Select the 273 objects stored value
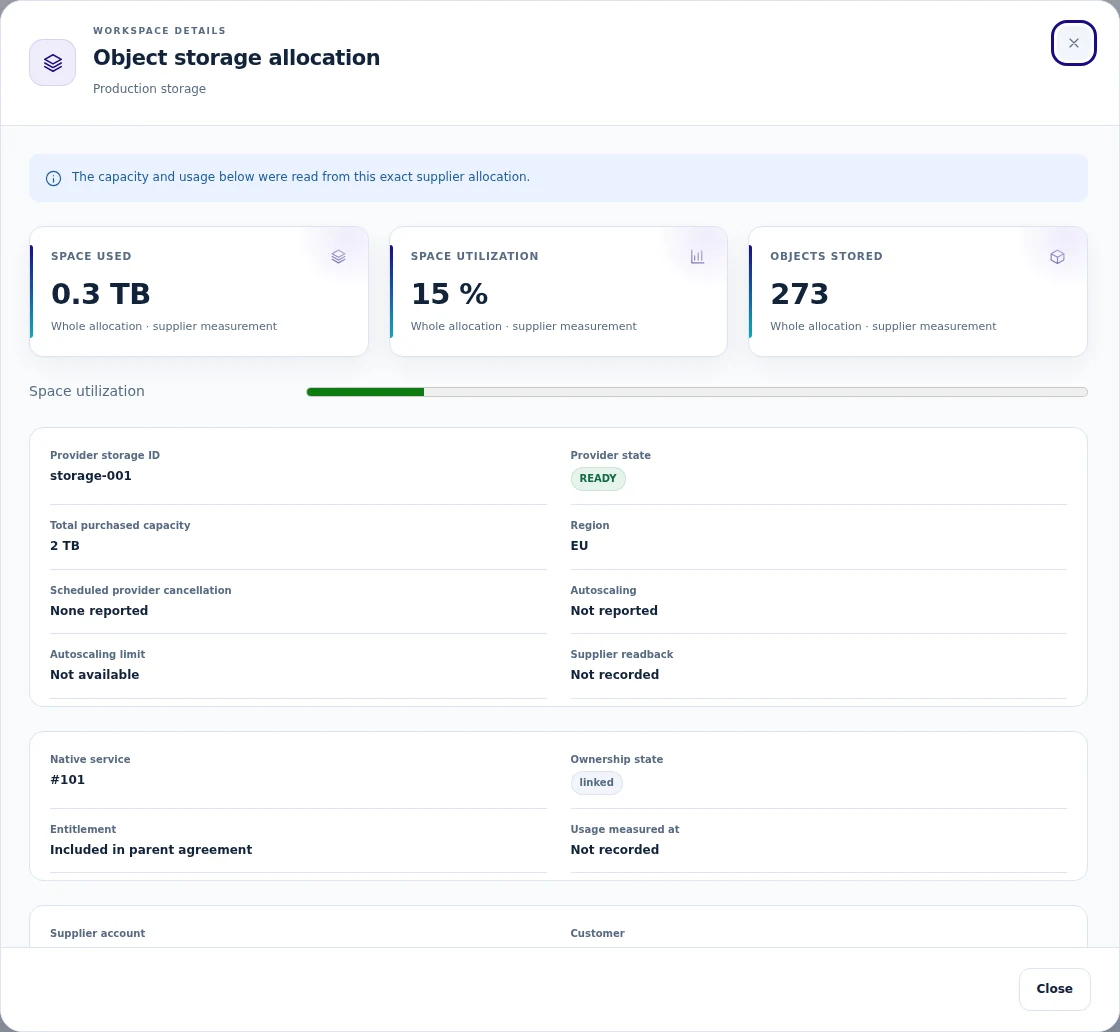The width and height of the screenshot is (1120, 1032). point(799,294)
